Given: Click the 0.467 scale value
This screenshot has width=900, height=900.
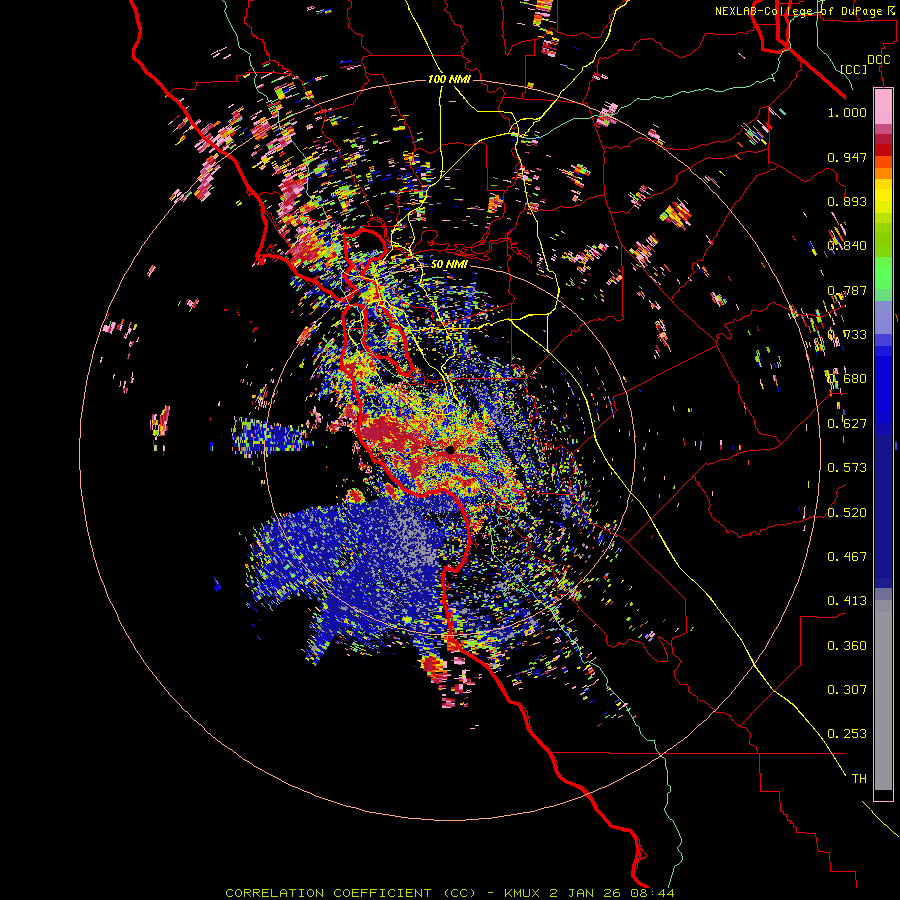Looking at the screenshot, I should pos(847,557).
